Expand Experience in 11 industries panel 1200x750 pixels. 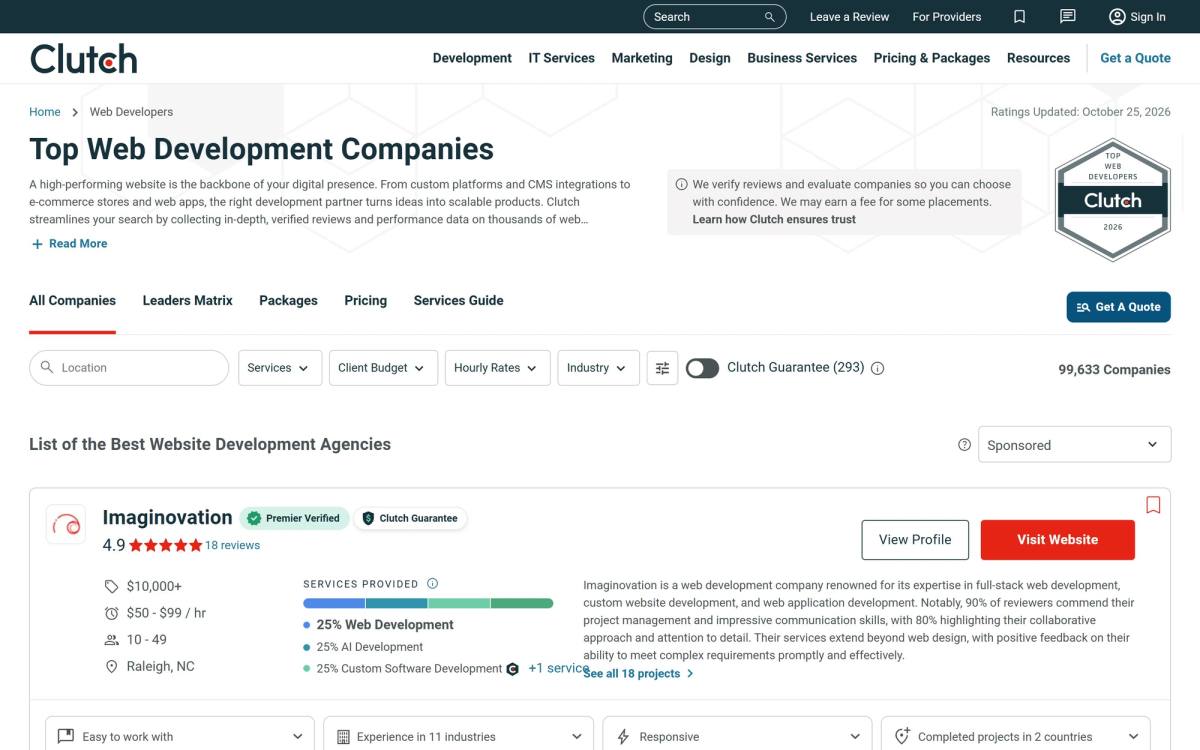459,736
